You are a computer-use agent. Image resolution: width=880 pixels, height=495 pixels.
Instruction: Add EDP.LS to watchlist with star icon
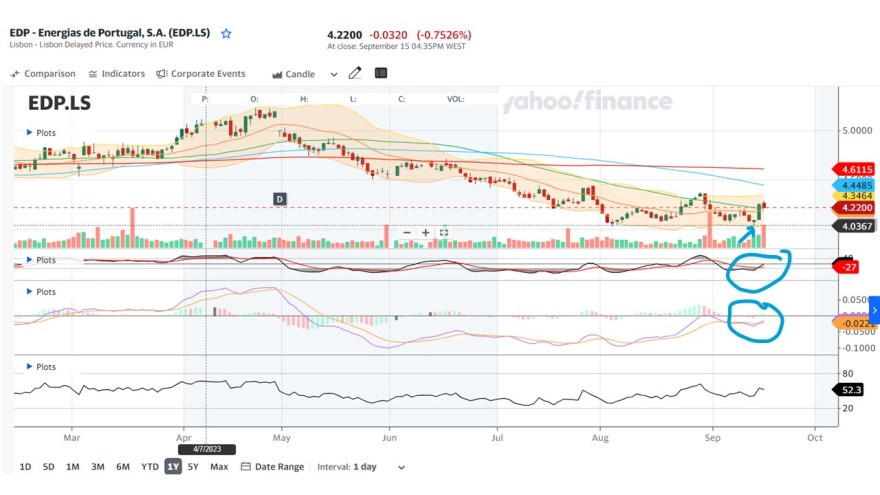226,34
